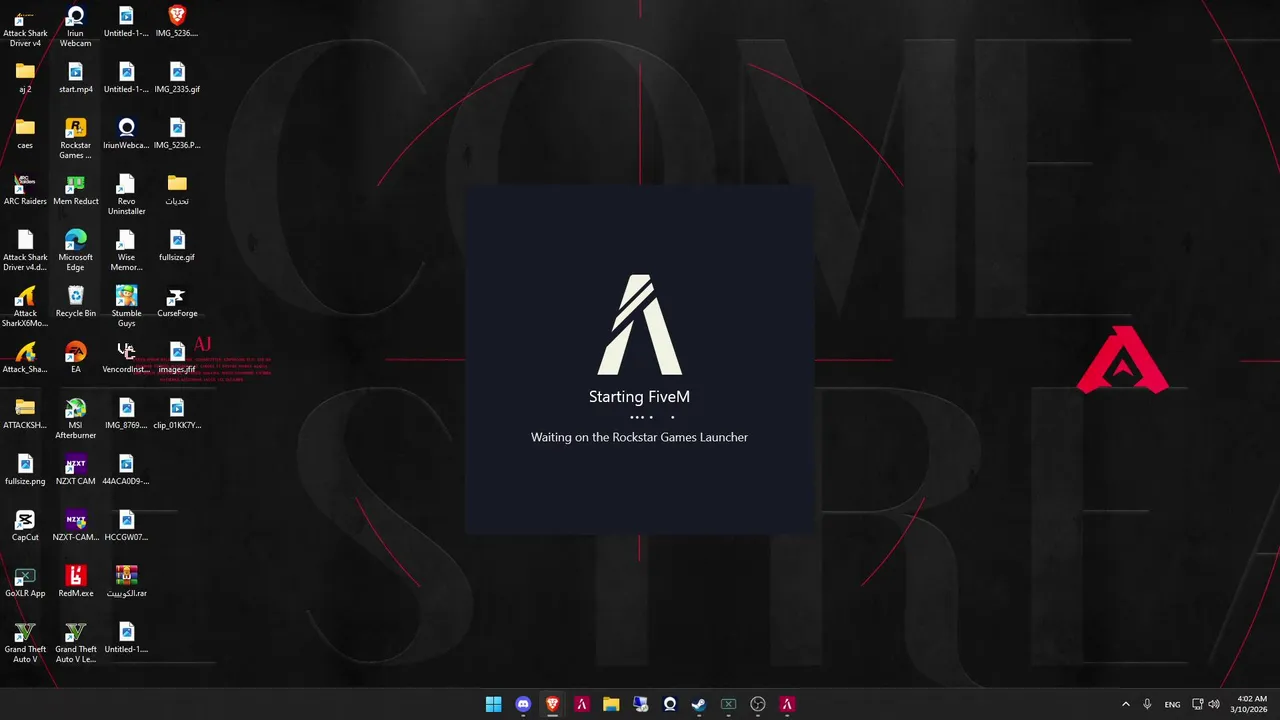Open the Iriun Webcam taskbar icon
1280x720 pixels.
670,704
